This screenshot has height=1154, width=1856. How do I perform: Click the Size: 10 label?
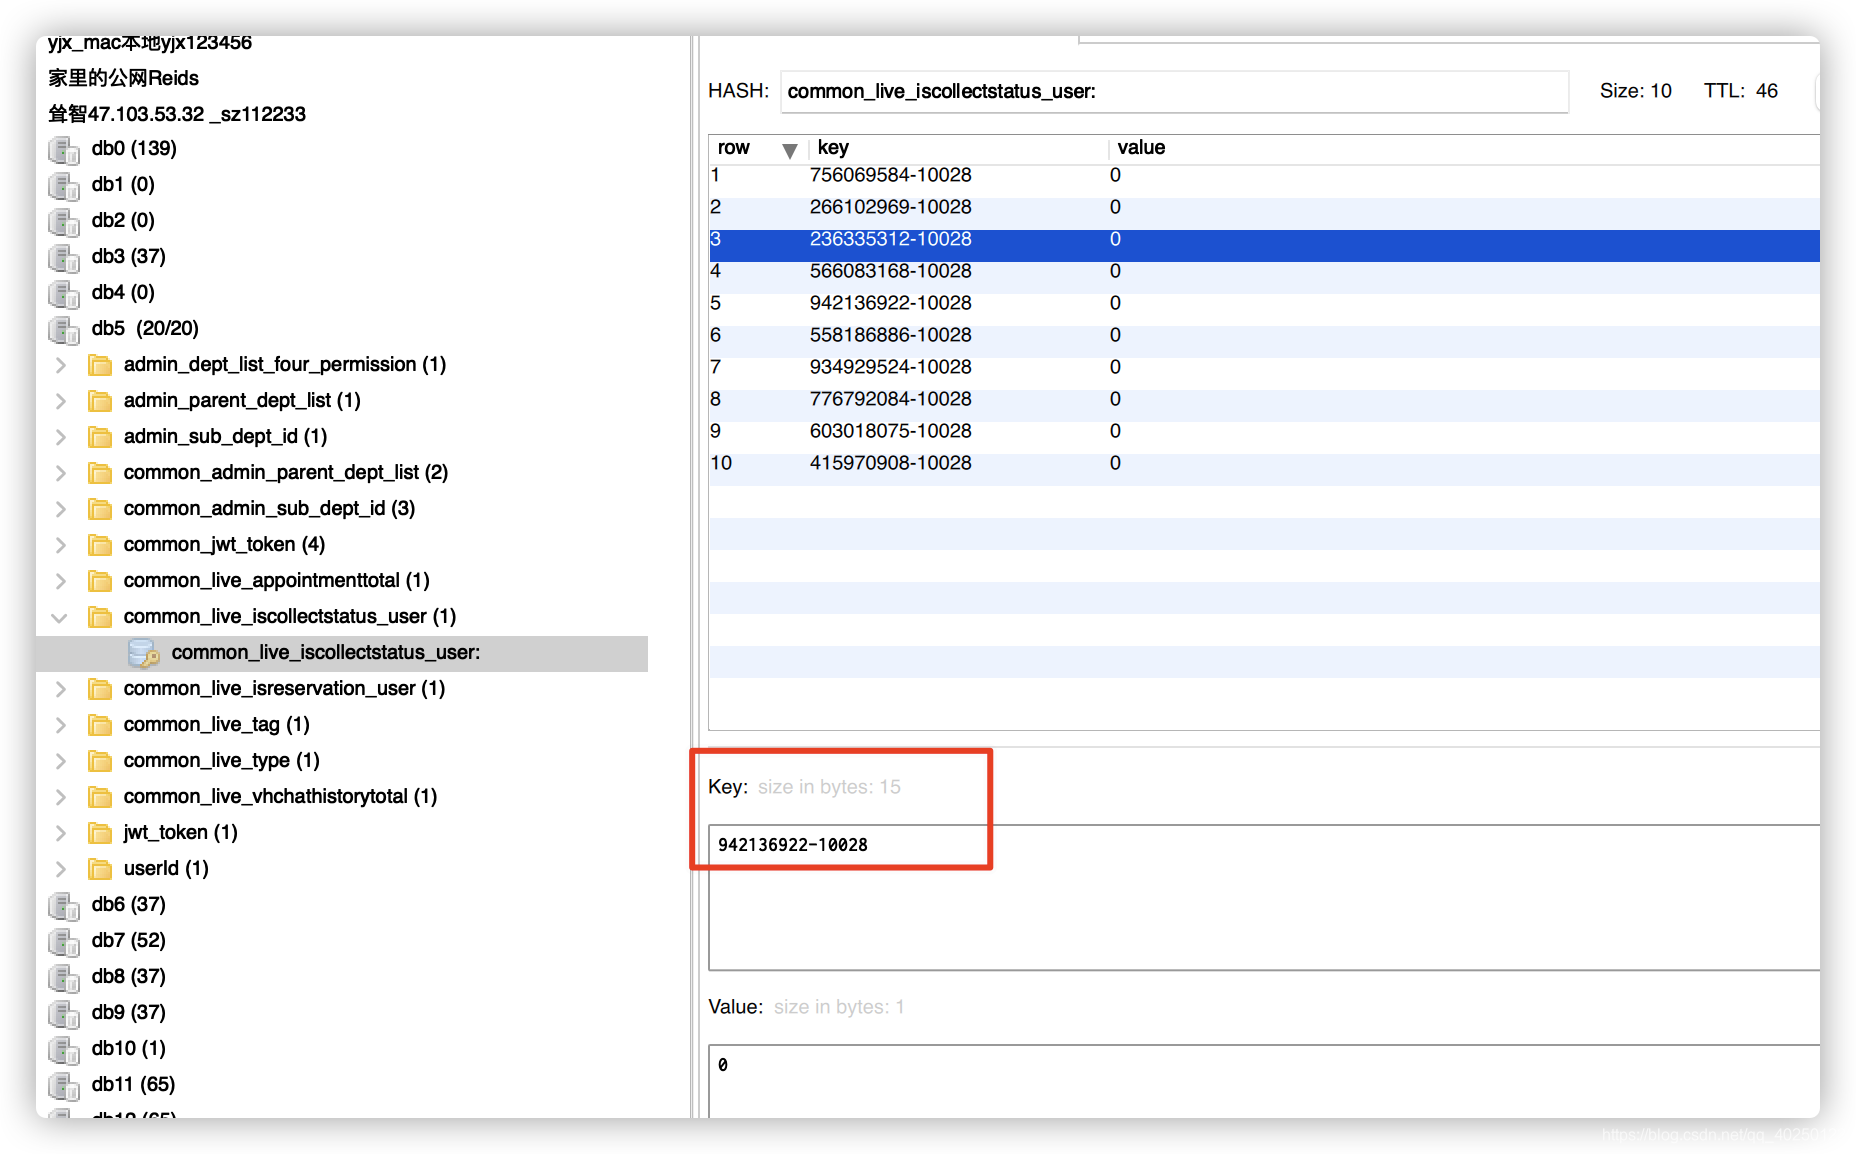pos(1635,91)
